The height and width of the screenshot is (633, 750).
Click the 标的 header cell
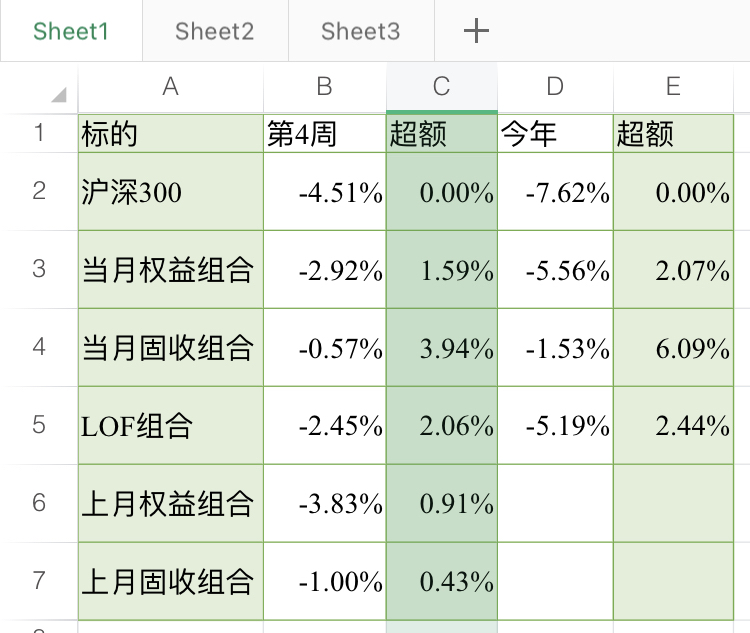pos(170,134)
